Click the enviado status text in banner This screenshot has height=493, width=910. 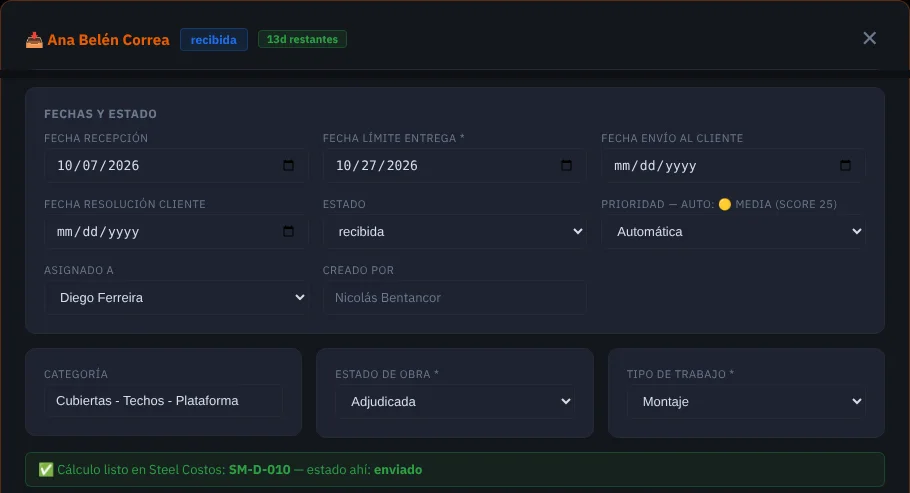pyautogui.click(x=398, y=470)
